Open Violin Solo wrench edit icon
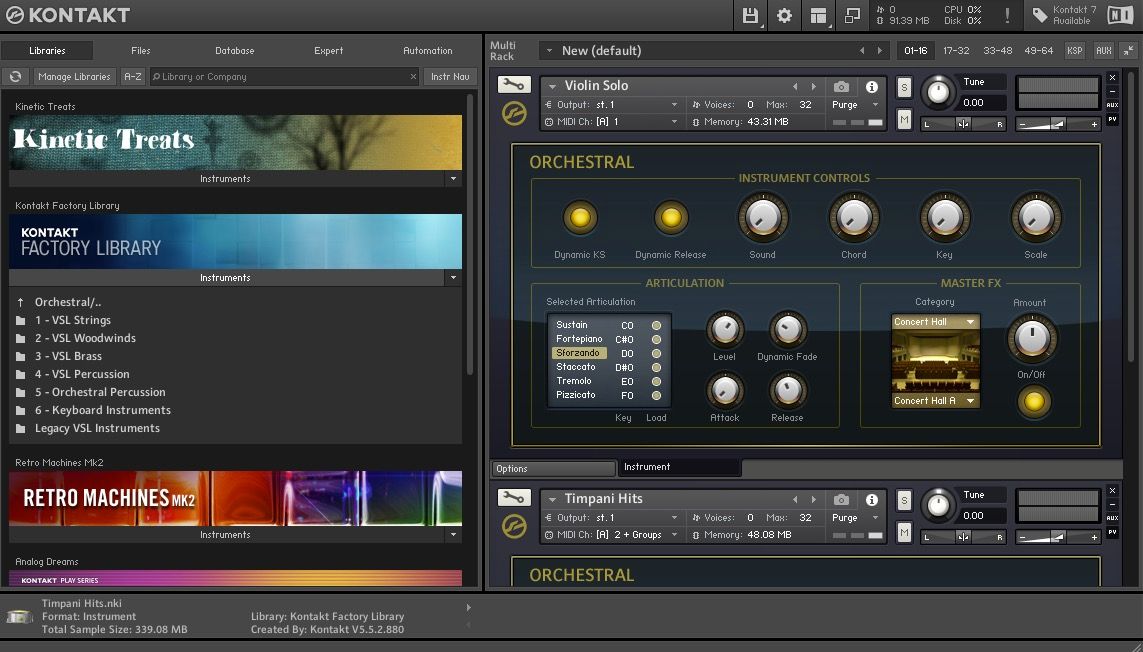This screenshot has width=1143, height=652. pyautogui.click(x=514, y=85)
